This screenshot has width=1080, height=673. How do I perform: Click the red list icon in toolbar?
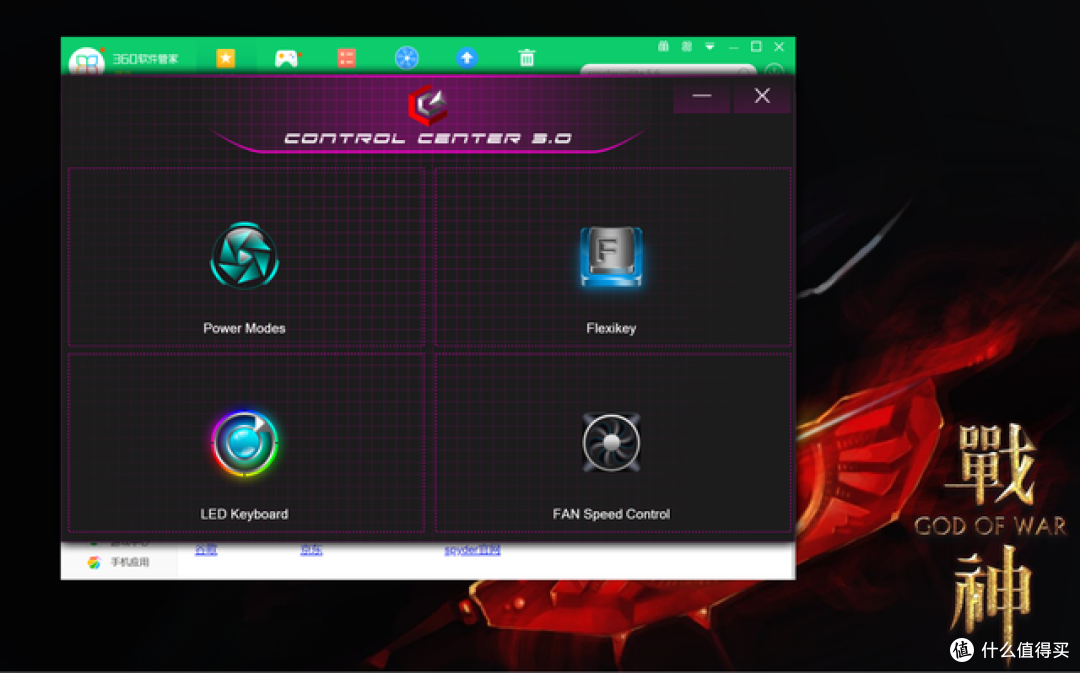tap(346, 58)
